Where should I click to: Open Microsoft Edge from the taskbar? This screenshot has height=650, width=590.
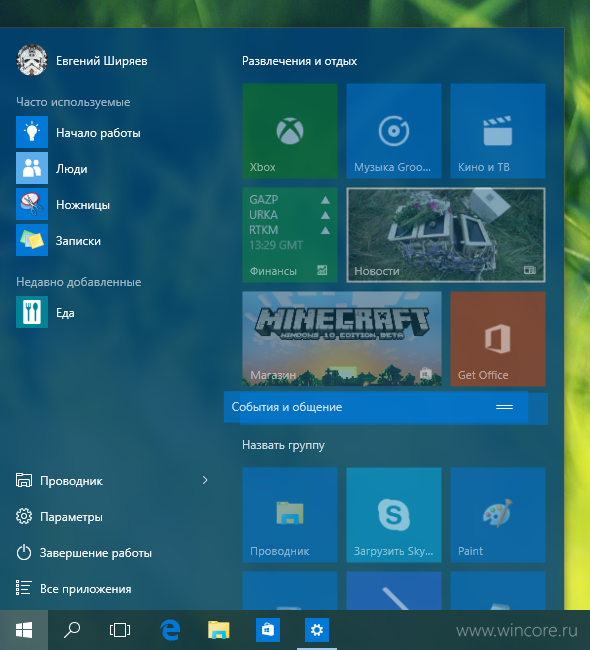(x=170, y=630)
